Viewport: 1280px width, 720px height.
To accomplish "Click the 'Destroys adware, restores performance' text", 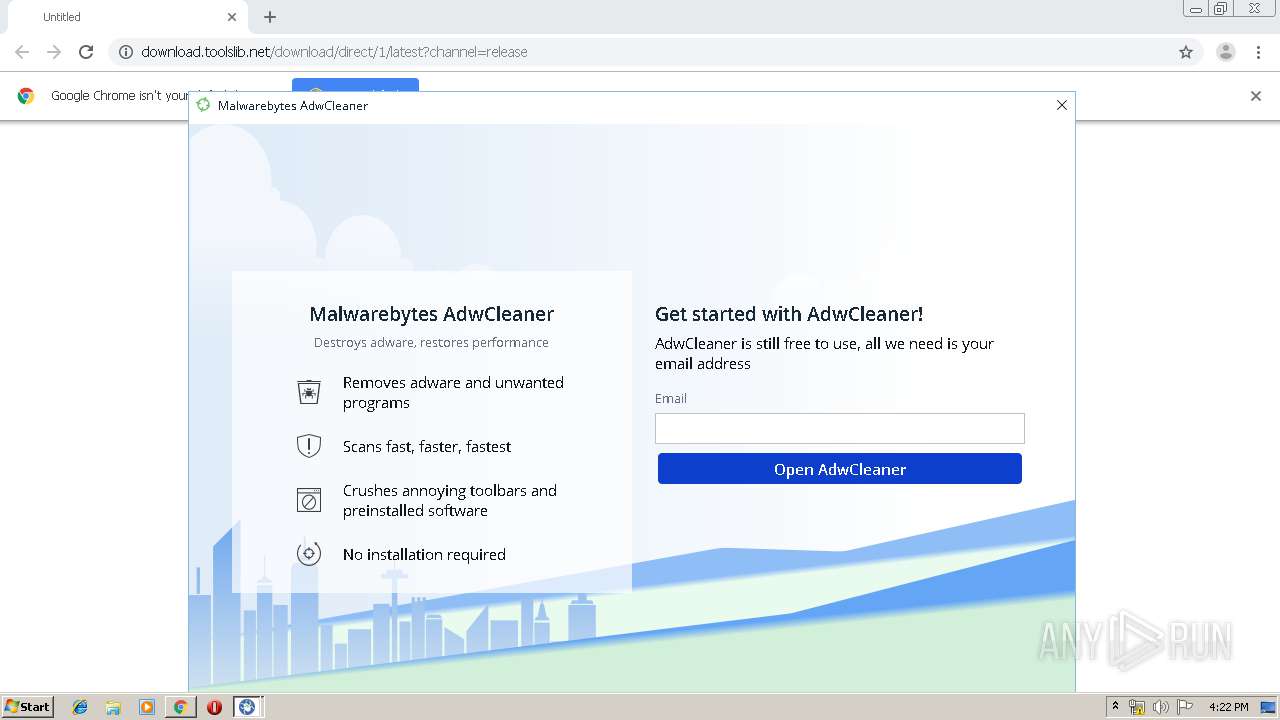I will point(431,342).
